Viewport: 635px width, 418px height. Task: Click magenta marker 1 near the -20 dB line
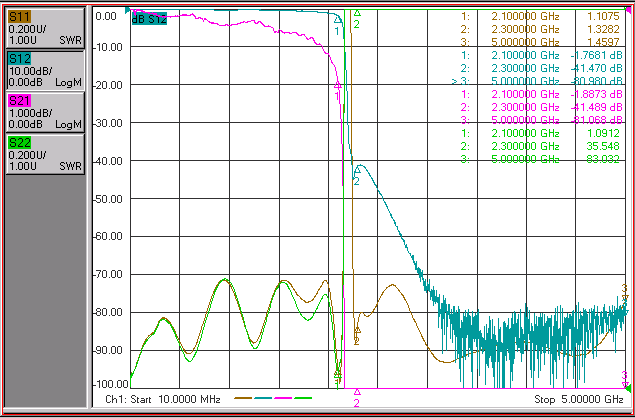tap(337, 90)
